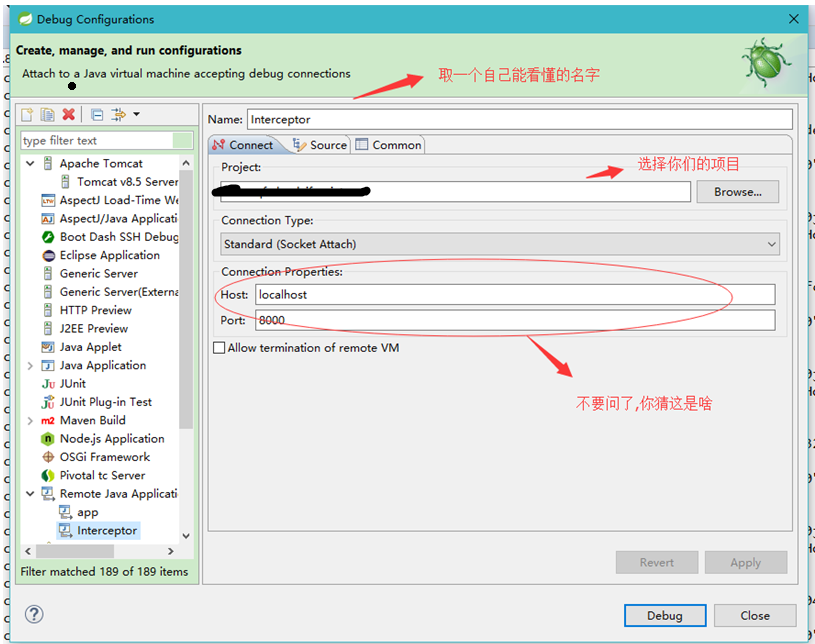This screenshot has width=815, height=644.
Task: Click the Eclipse Application icon
Action: (48, 255)
